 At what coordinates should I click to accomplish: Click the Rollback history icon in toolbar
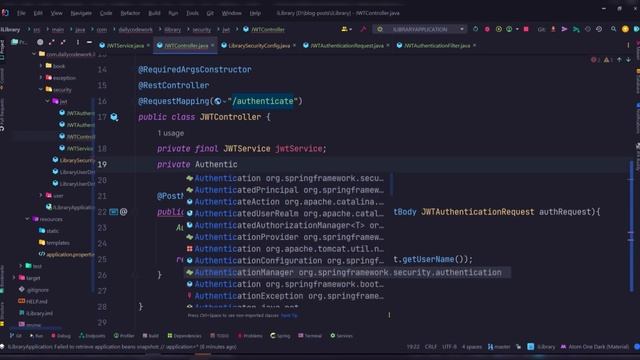click(599, 29)
